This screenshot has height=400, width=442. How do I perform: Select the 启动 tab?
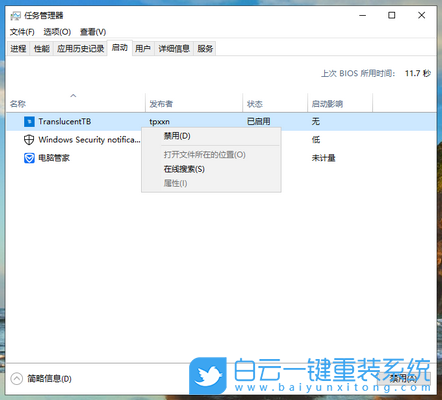[120, 48]
